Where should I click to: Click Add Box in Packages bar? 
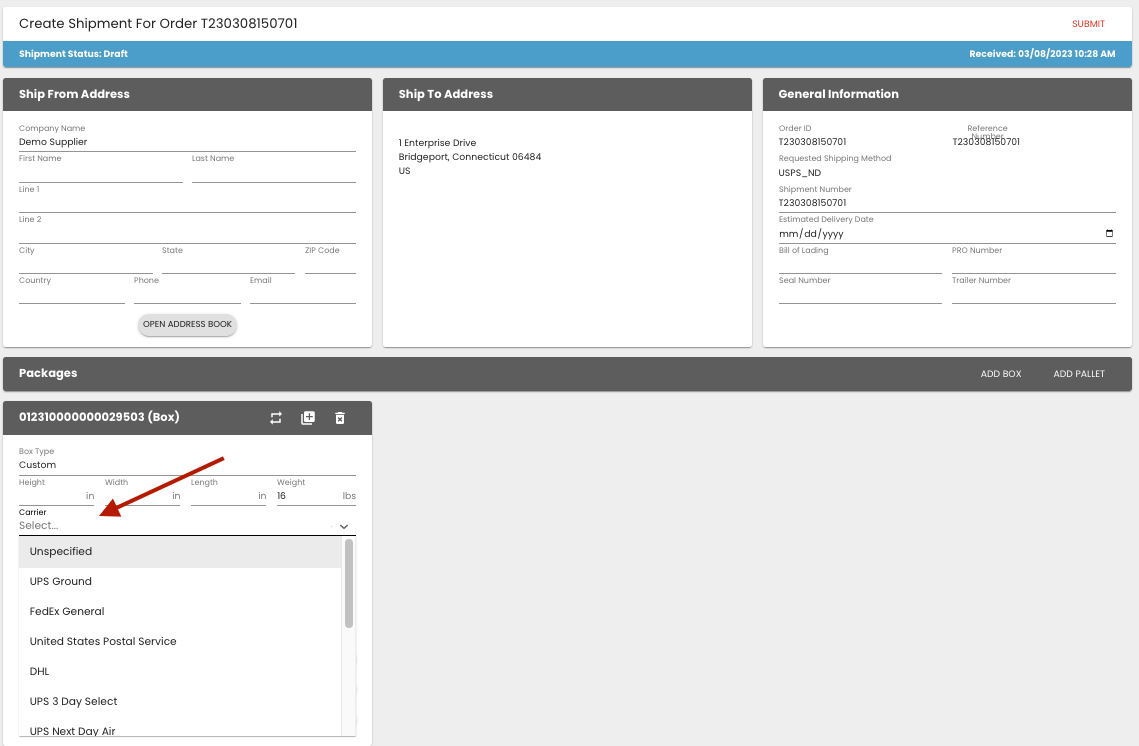click(1001, 374)
